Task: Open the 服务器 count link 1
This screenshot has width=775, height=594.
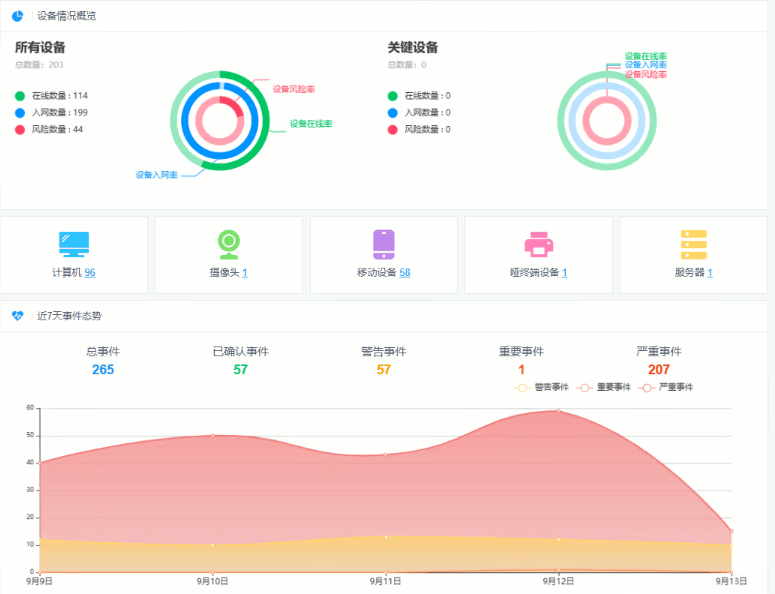Action: 710,272
